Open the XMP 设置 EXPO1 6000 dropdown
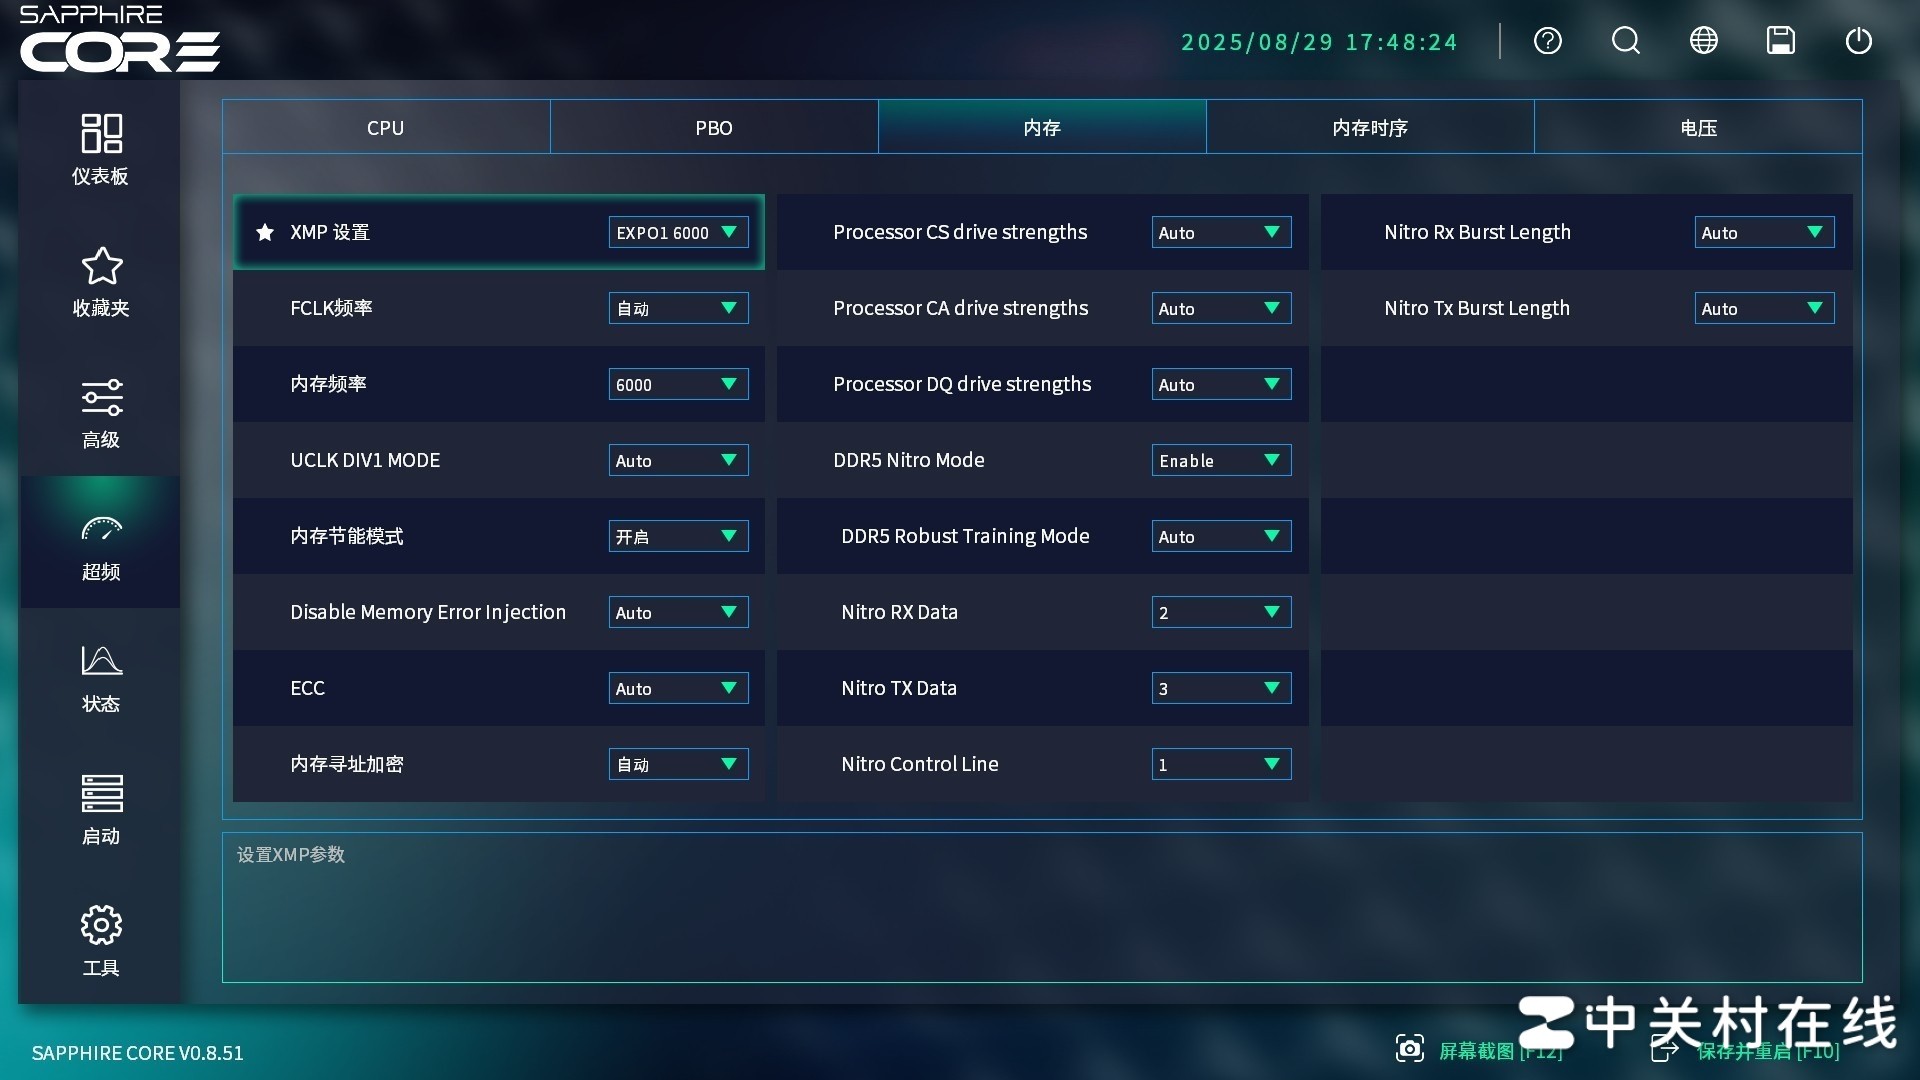Screen dimensions: 1920x1080 point(678,232)
